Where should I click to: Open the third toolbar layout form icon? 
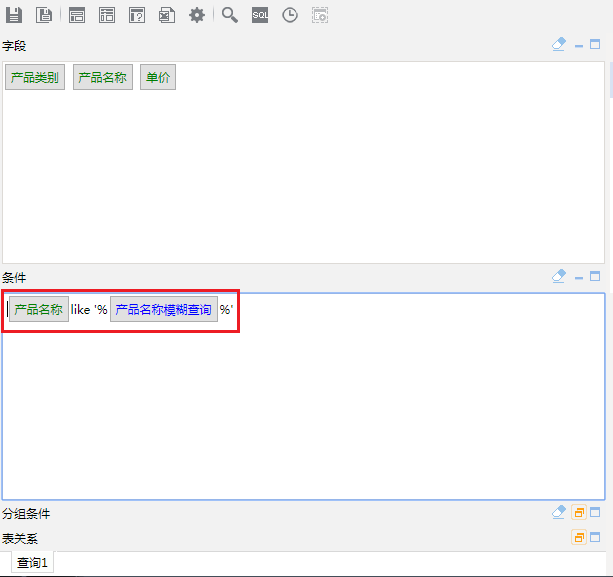pyautogui.click(x=77, y=15)
